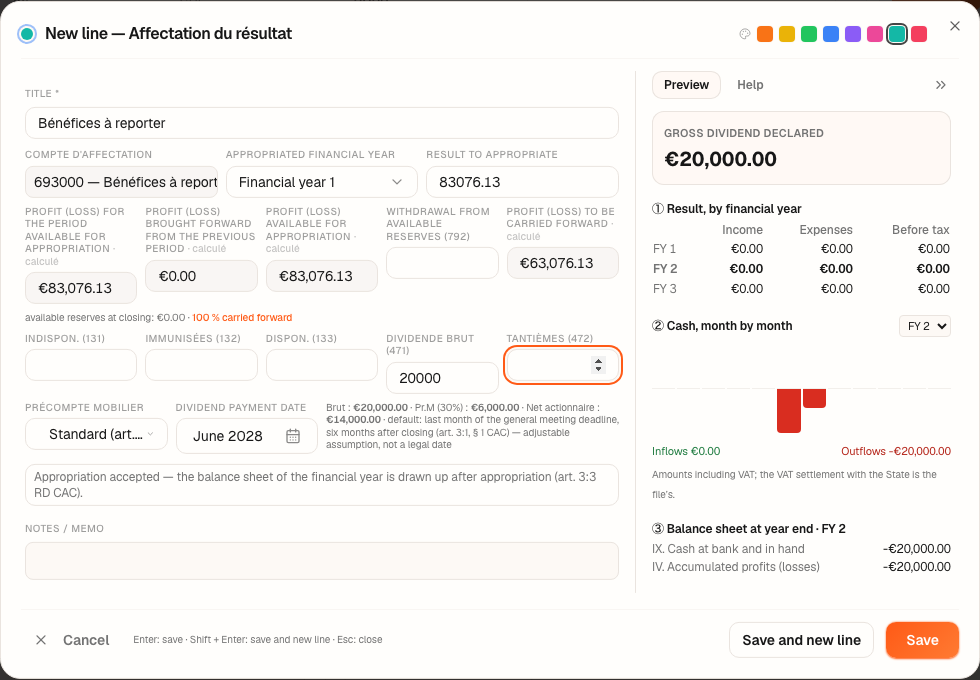This screenshot has height=680, width=980.
Task: Click the 'IV. Accumulated profits (losses)' row
Action: [801, 567]
